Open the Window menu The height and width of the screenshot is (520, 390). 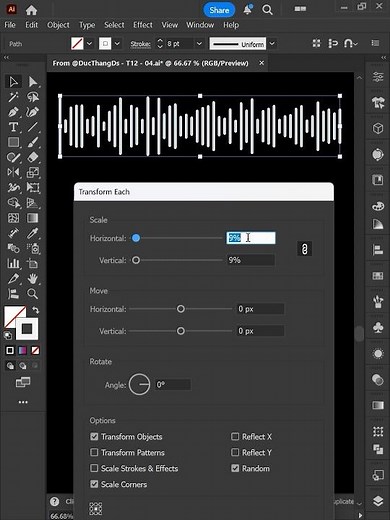[x=200, y=25]
